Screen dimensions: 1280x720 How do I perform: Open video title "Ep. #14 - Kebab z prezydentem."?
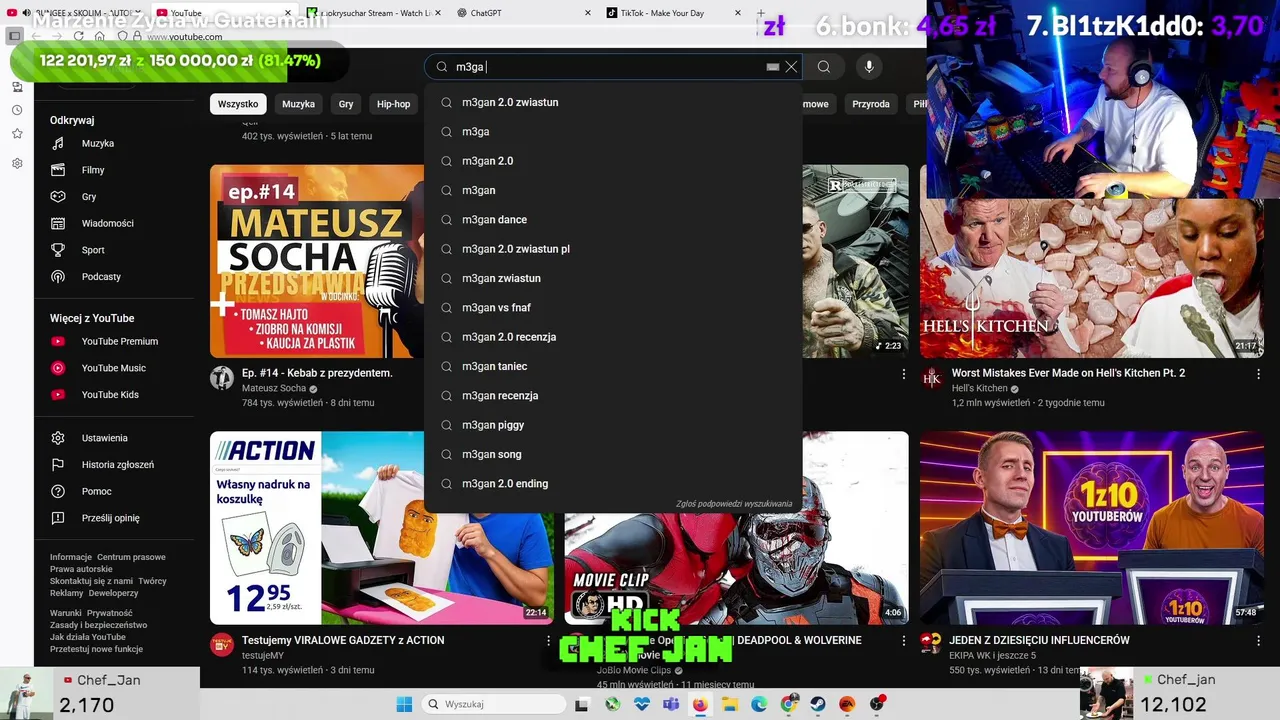click(x=317, y=373)
